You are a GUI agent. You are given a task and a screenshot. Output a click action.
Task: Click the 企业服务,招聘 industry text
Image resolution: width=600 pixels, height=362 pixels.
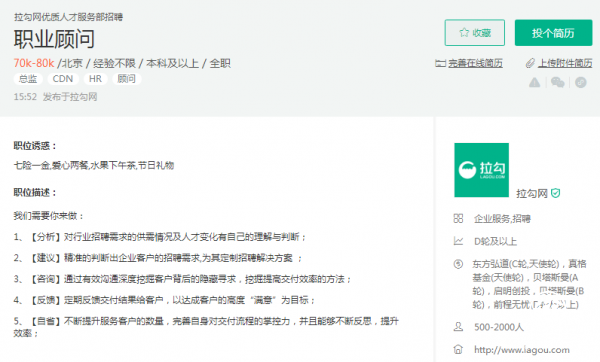coord(502,219)
